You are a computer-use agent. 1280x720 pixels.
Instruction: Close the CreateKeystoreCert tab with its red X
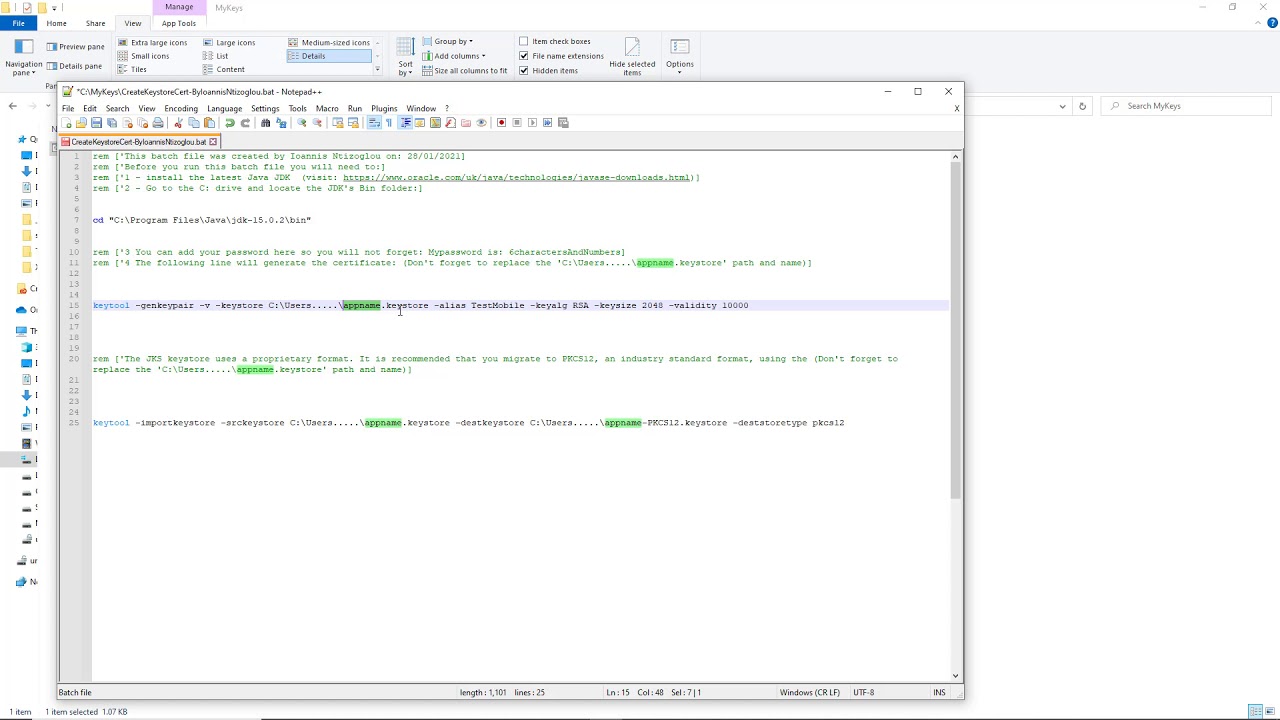tap(212, 142)
